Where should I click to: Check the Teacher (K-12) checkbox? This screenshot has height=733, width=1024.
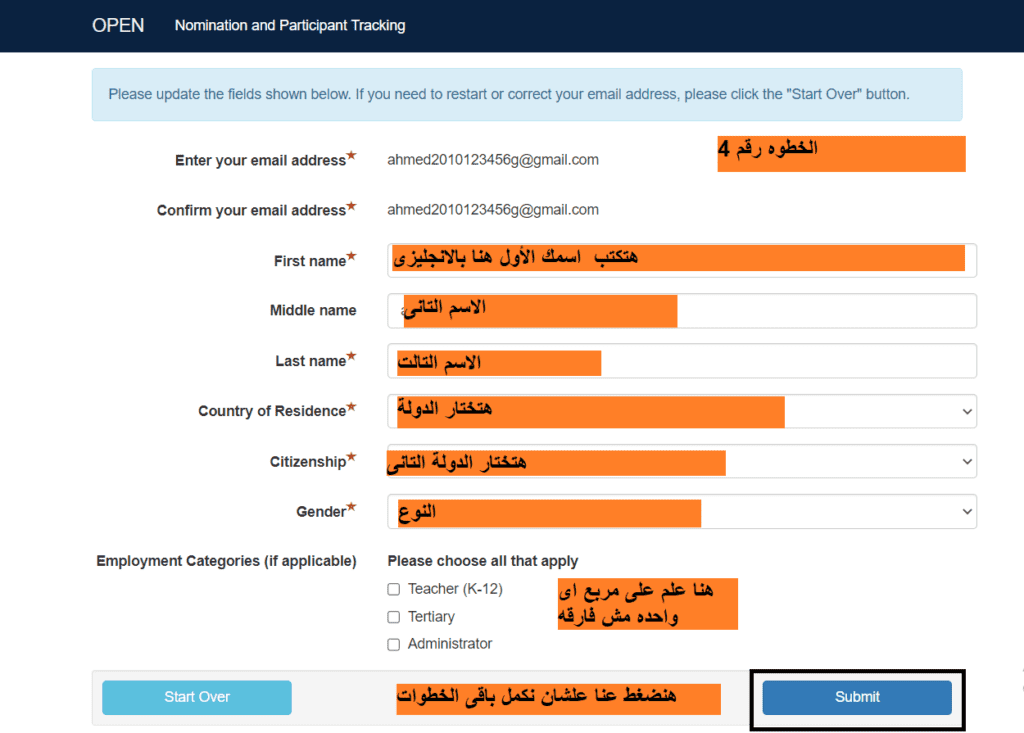[394, 590]
